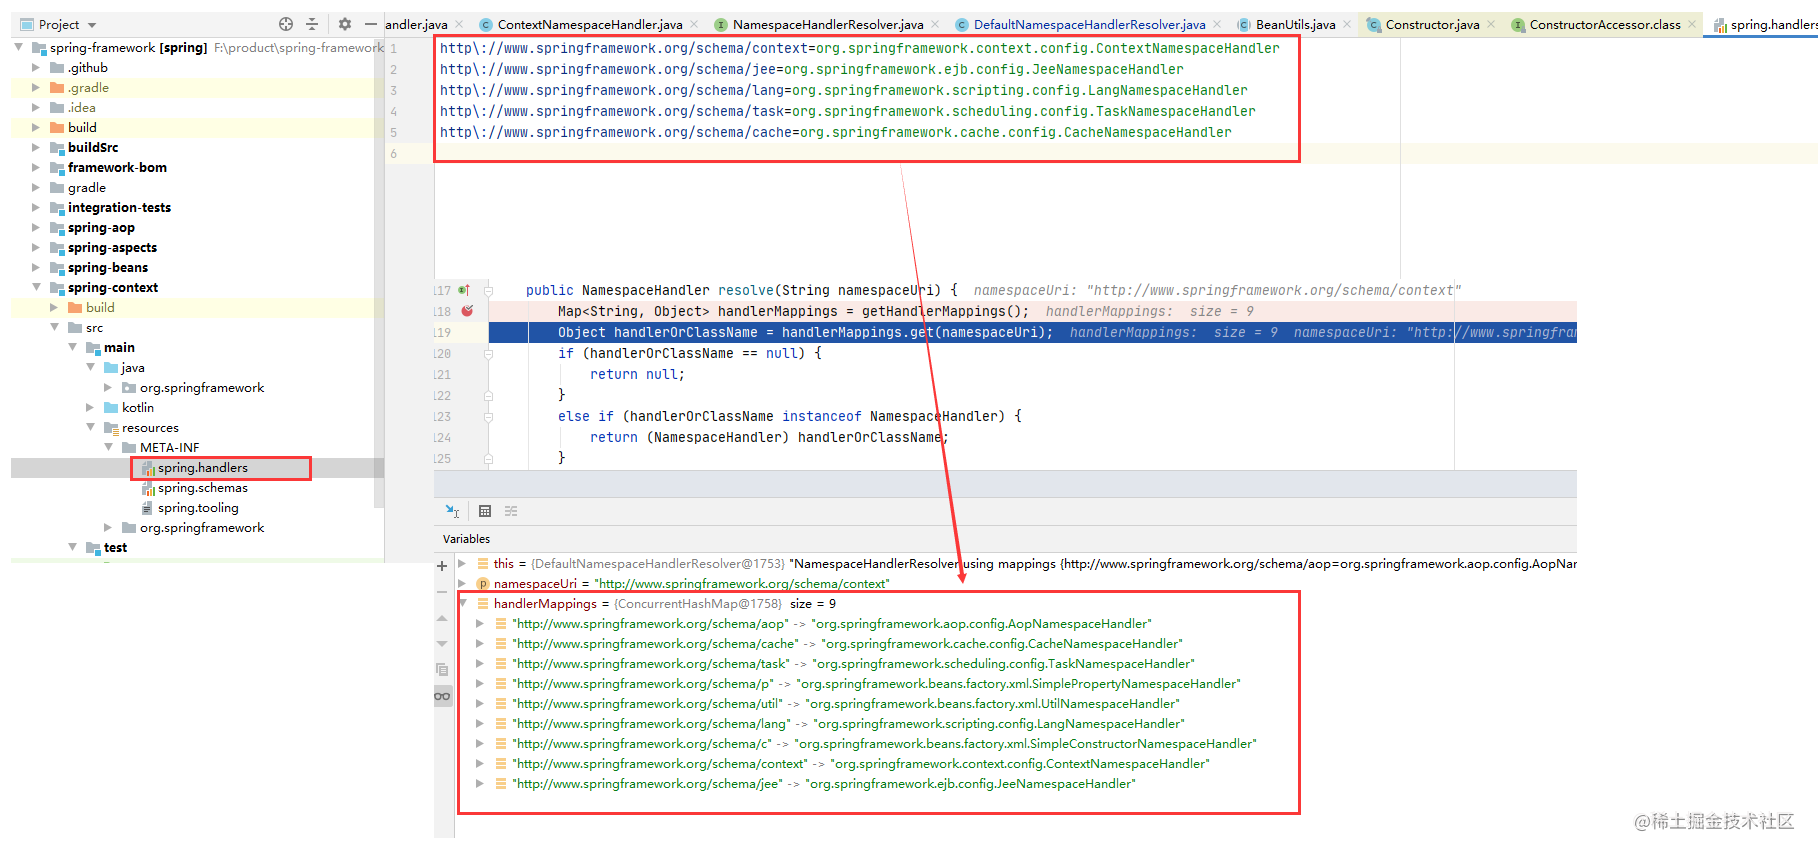Click the minus icon to remove watch
This screenshot has width=1818, height=855.
click(442, 592)
